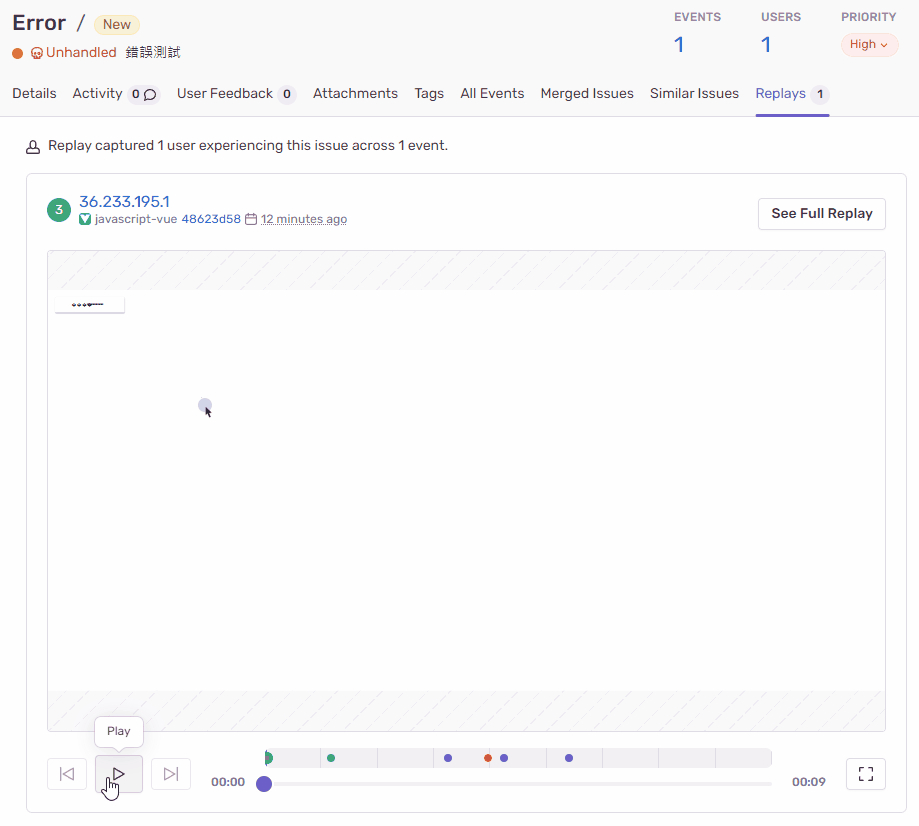
Task: Switch to the Details tab
Action: click(x=34, y=93)
